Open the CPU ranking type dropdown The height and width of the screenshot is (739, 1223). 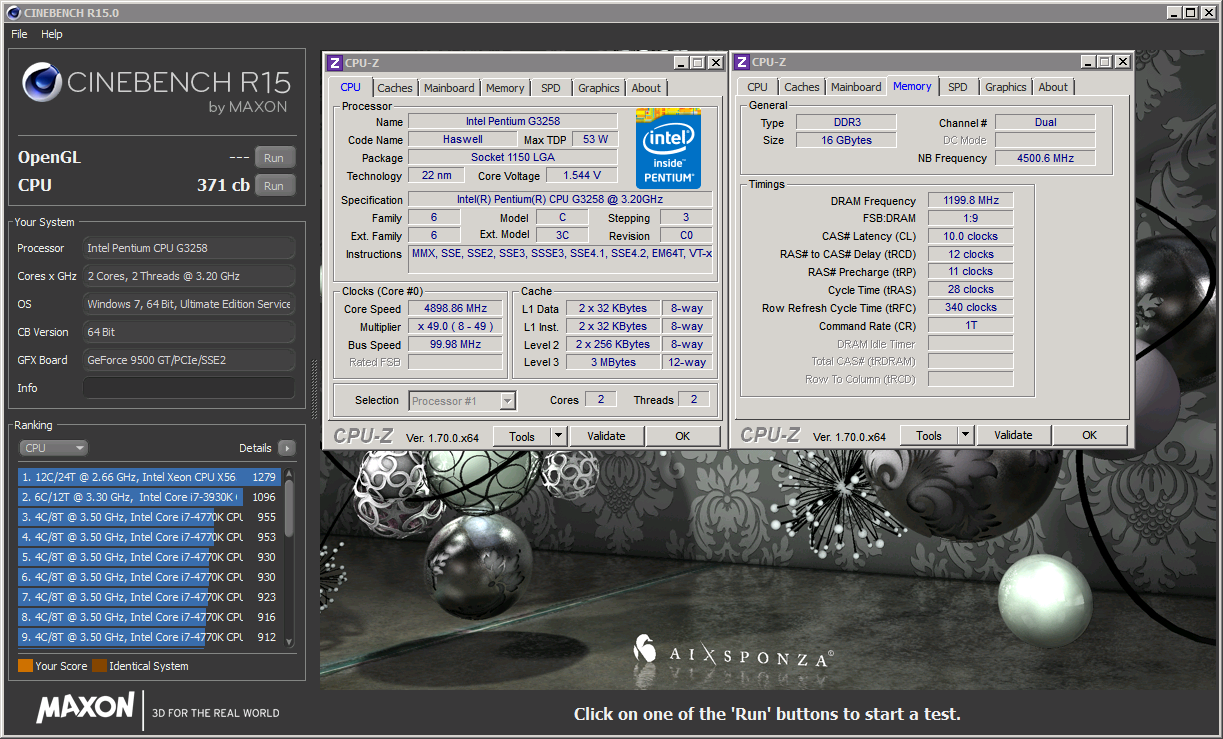54,448
